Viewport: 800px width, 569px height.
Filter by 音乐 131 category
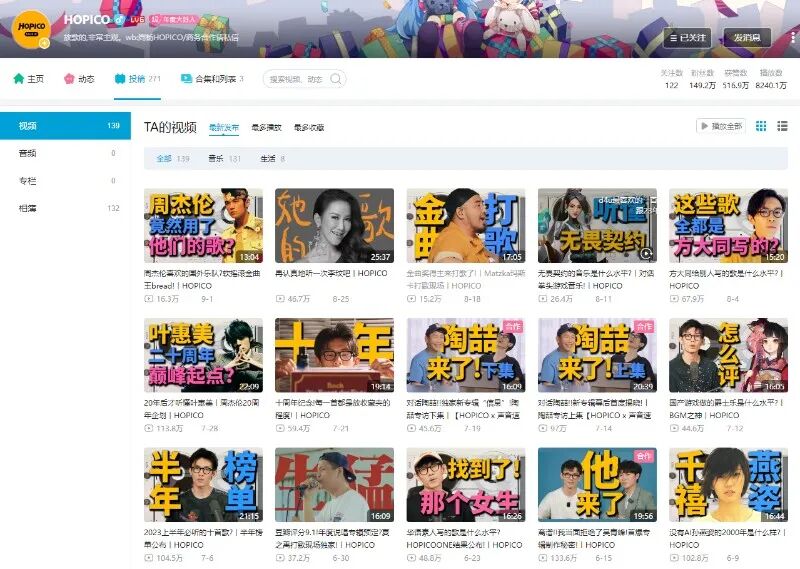(224, 159)
